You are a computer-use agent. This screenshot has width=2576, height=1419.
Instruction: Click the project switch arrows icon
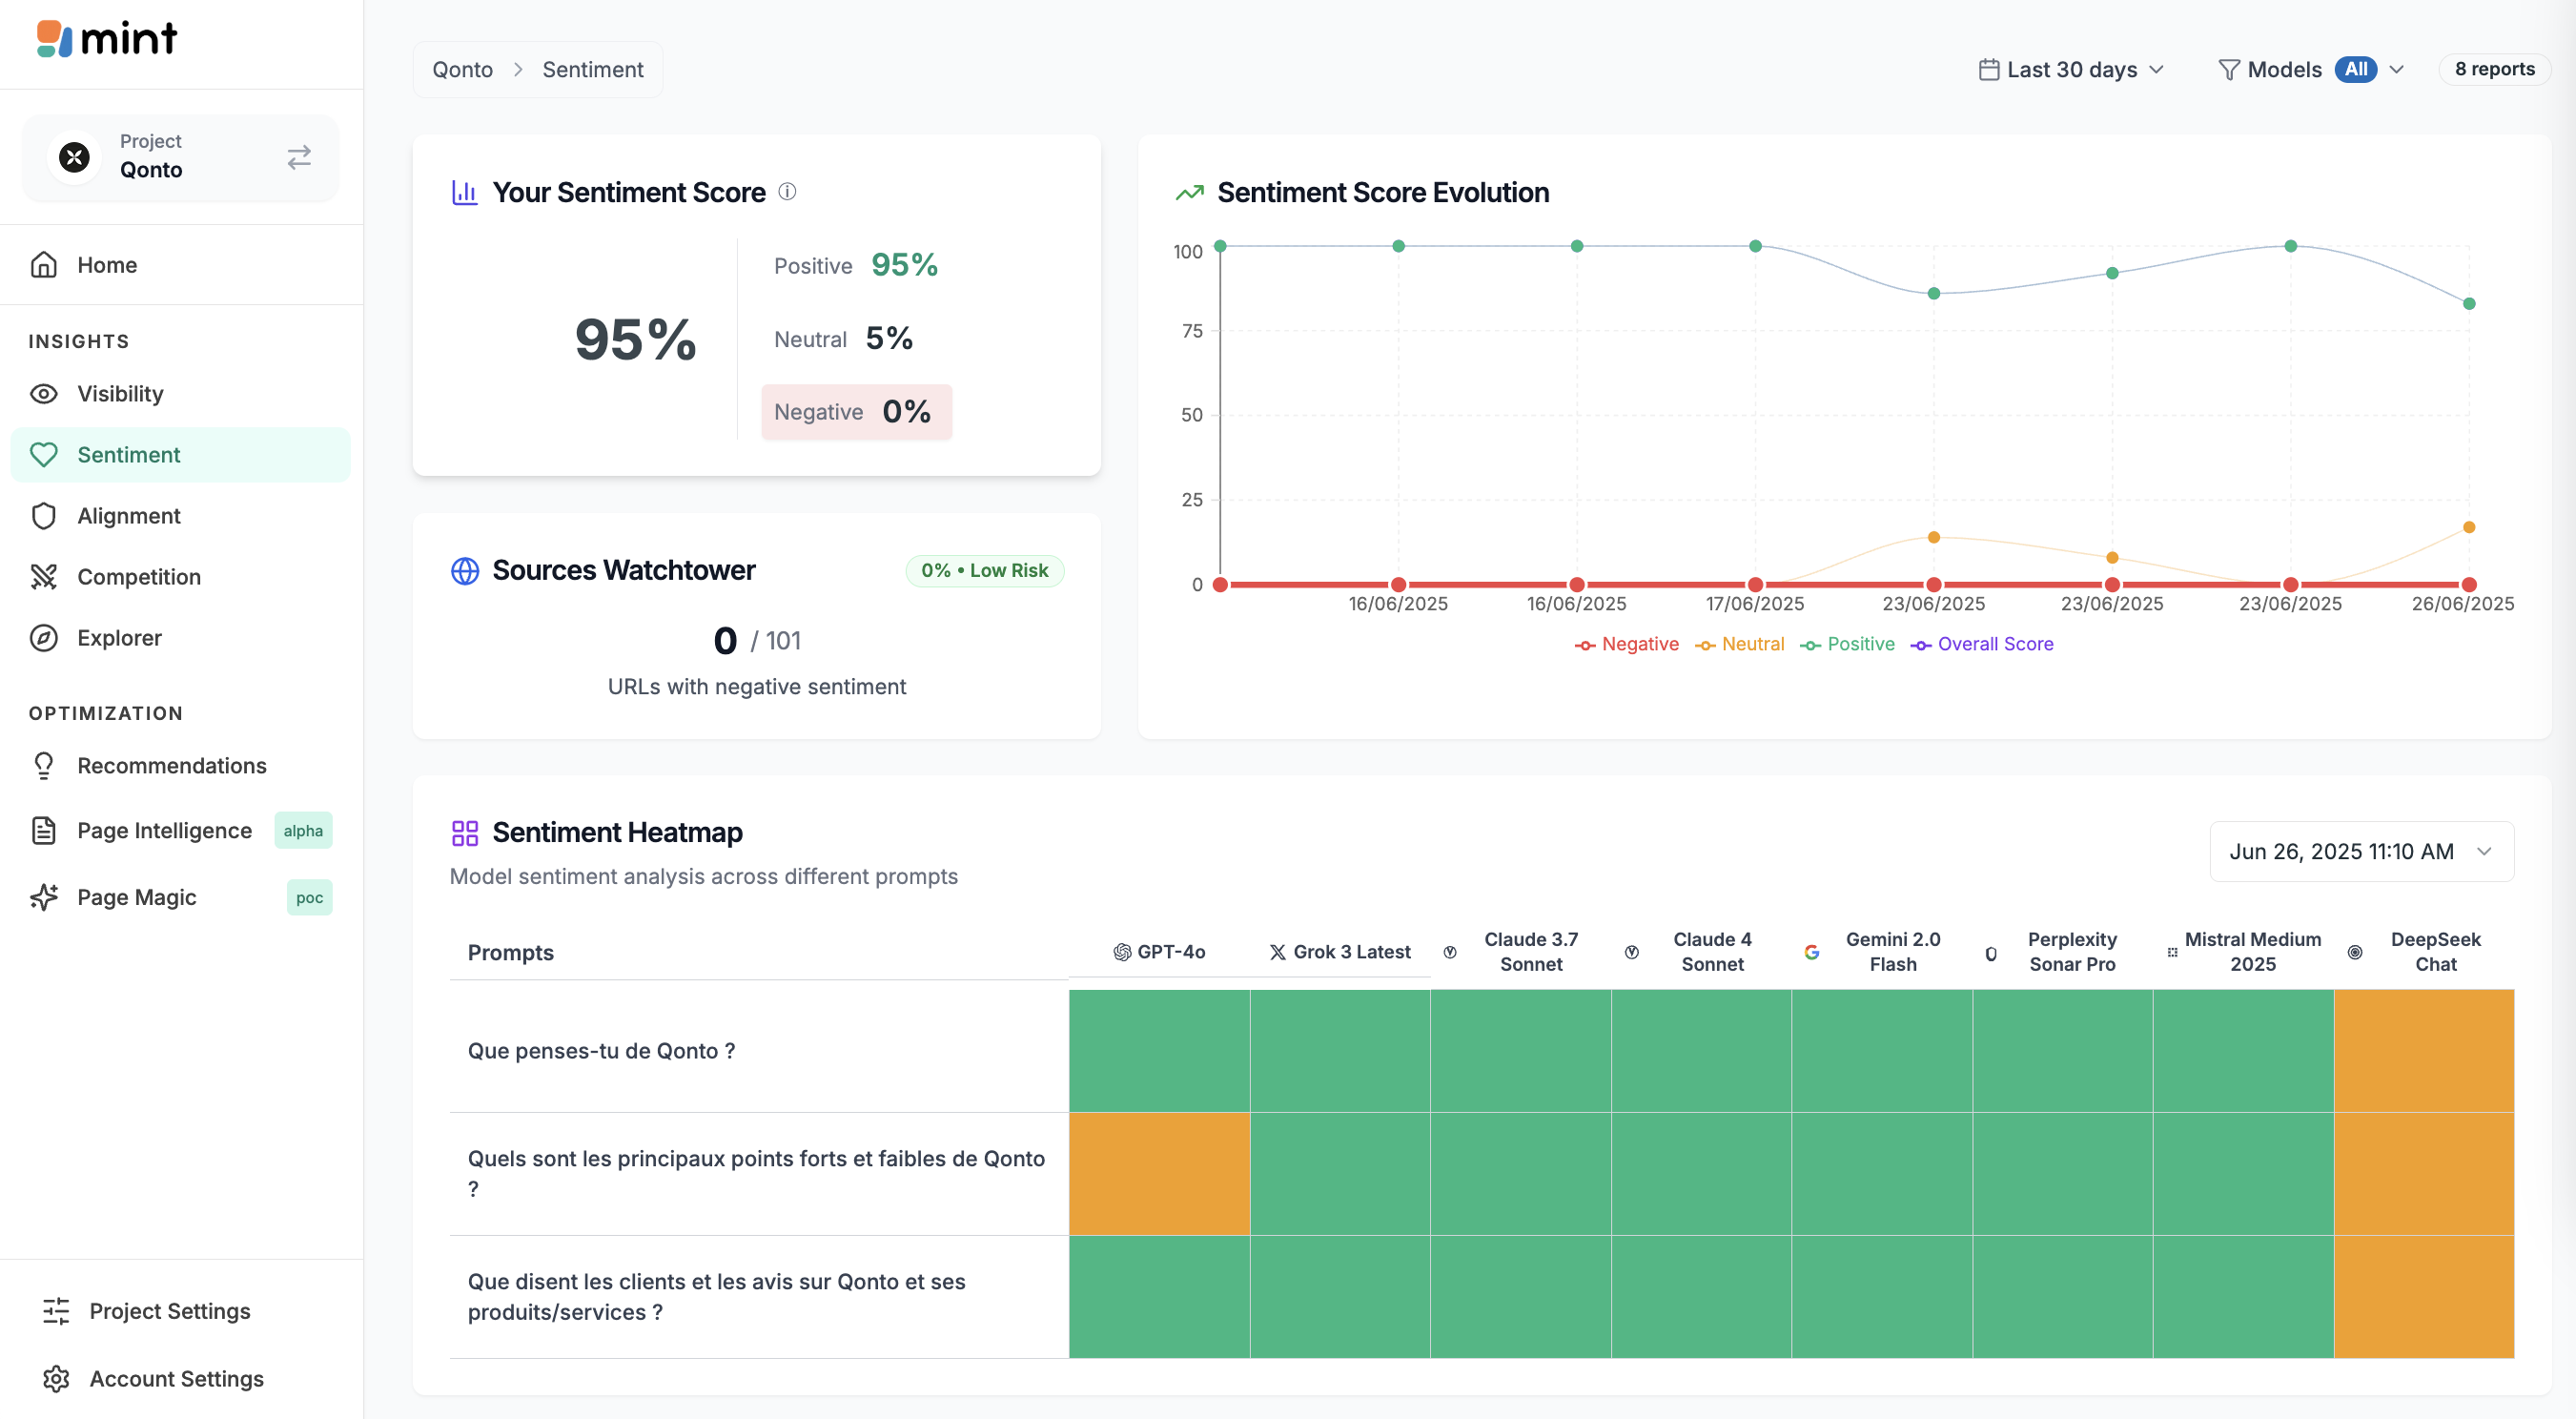click(299, 157)
